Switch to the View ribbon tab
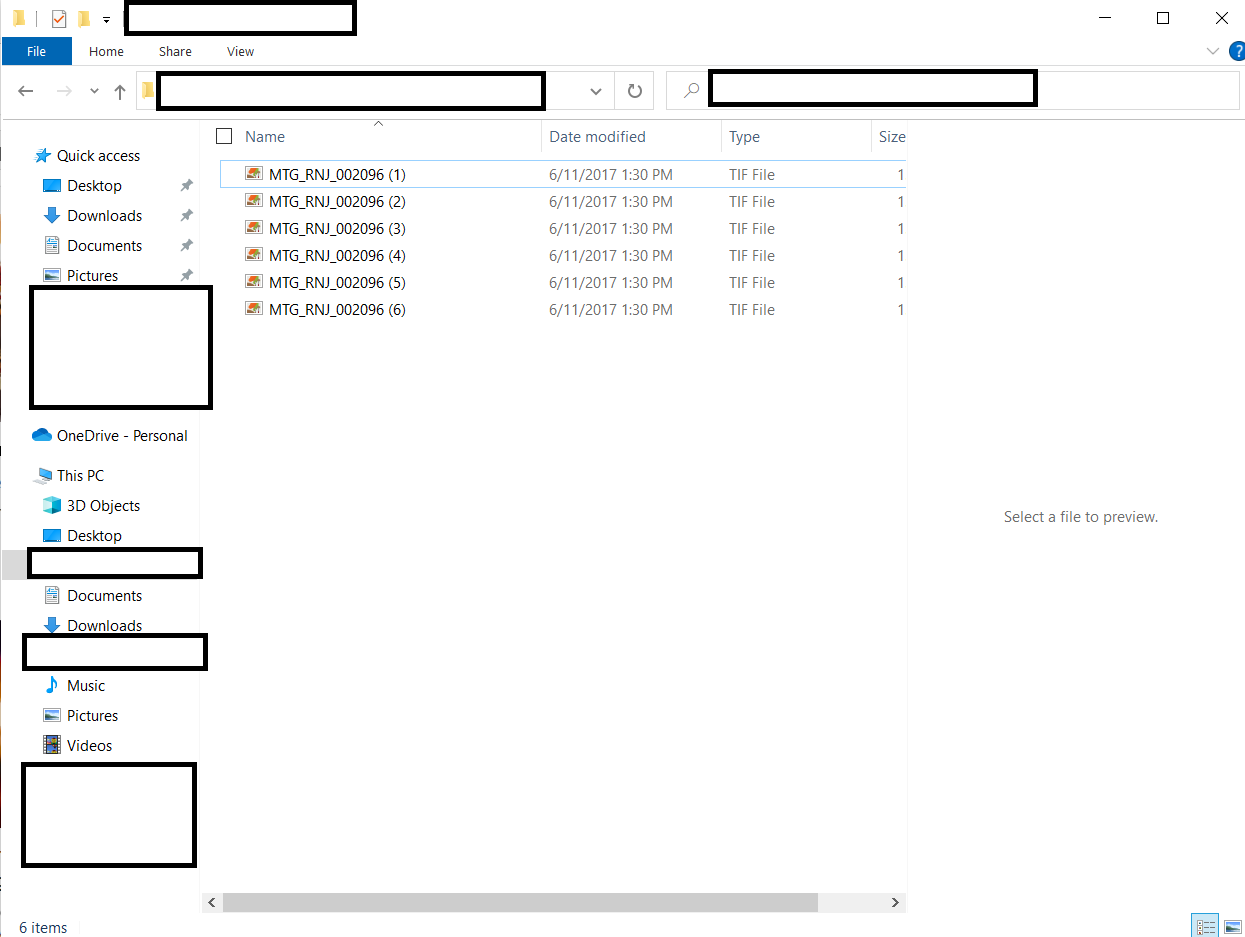This screenshot has height=937, width=1245. [240, 51]
